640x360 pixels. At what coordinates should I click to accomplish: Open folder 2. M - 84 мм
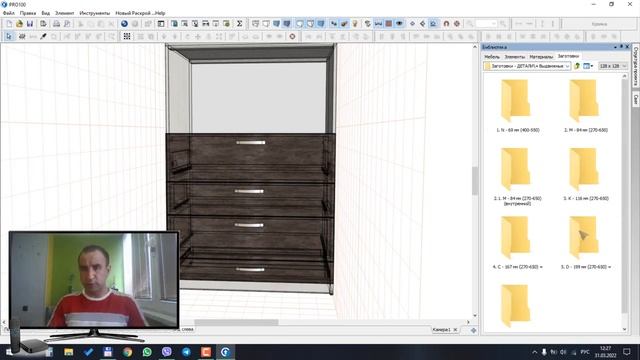(585, 105)
